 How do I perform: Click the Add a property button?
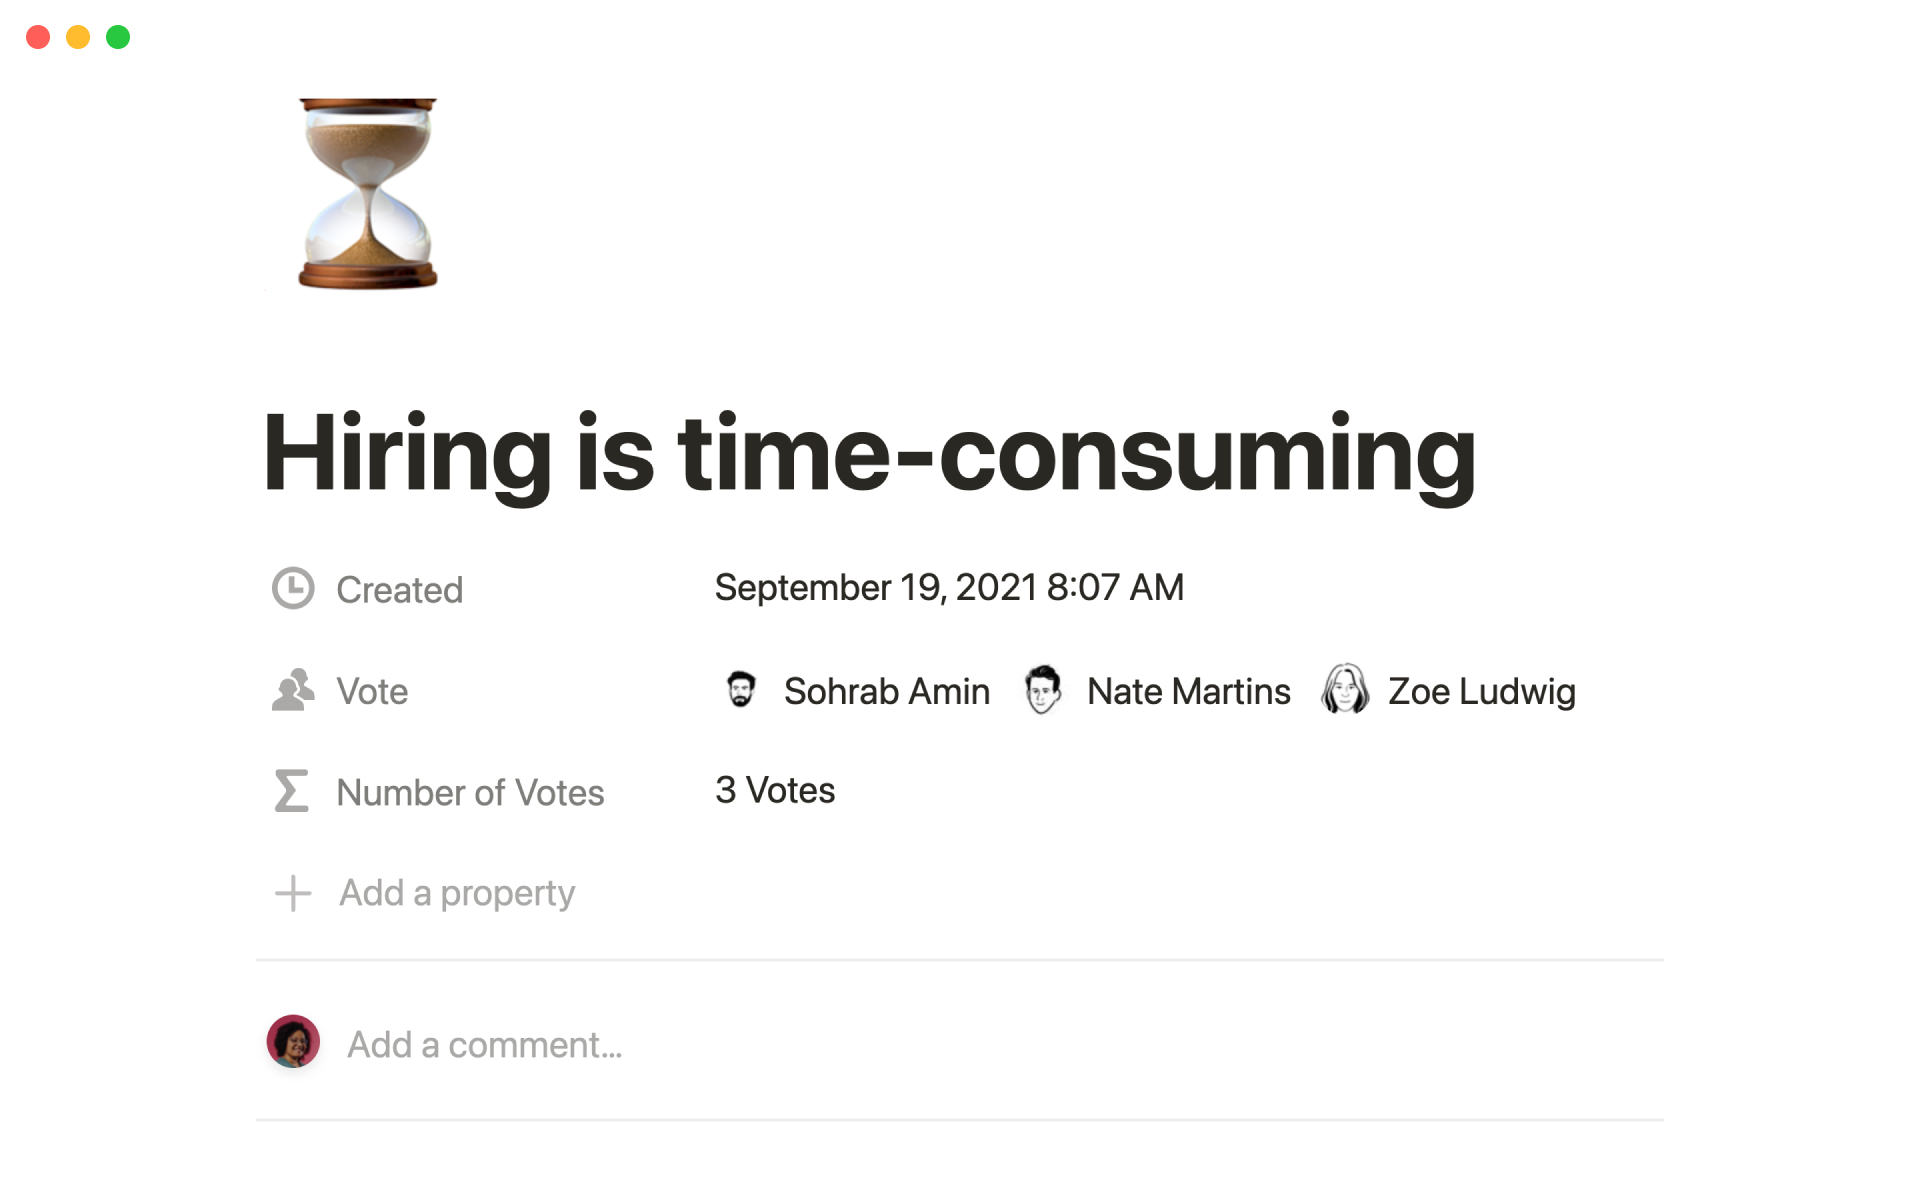pos(457,893)
